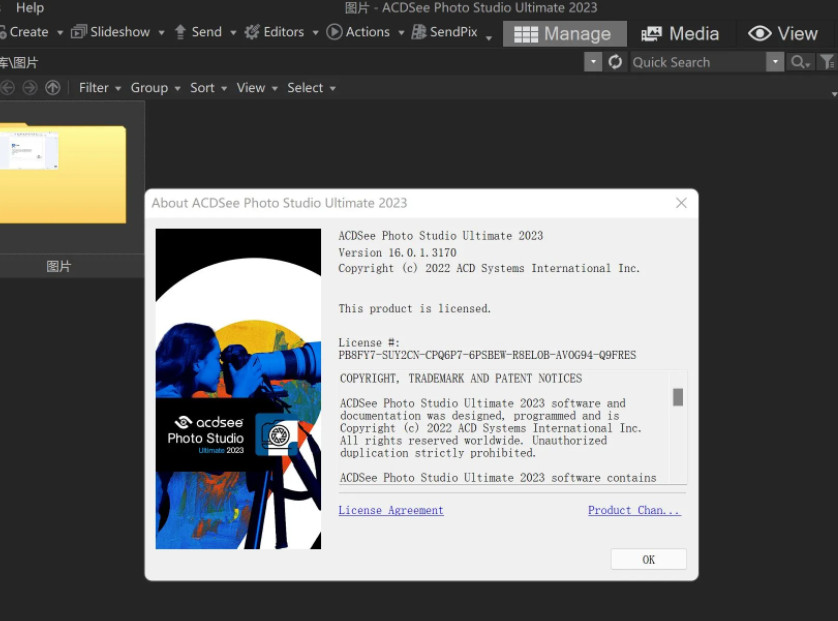Click the Send upload icon

181,32
